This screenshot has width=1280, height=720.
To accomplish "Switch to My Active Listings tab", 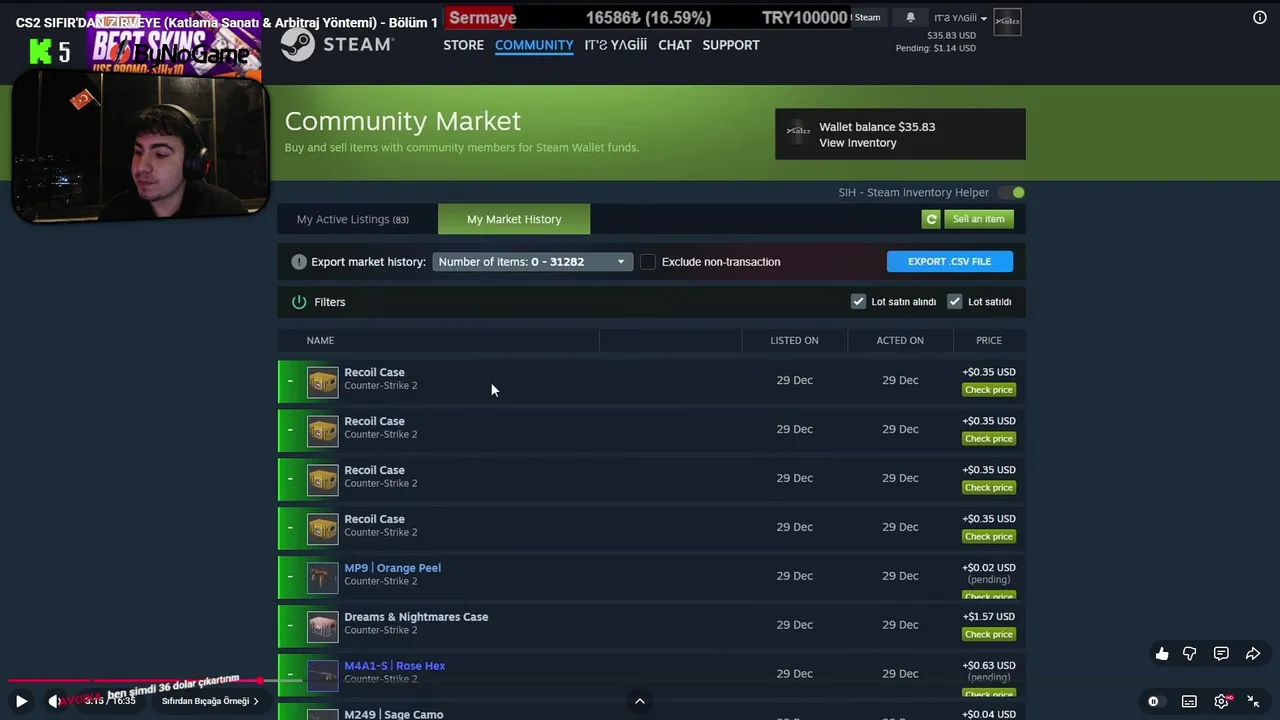I will 353,219.
